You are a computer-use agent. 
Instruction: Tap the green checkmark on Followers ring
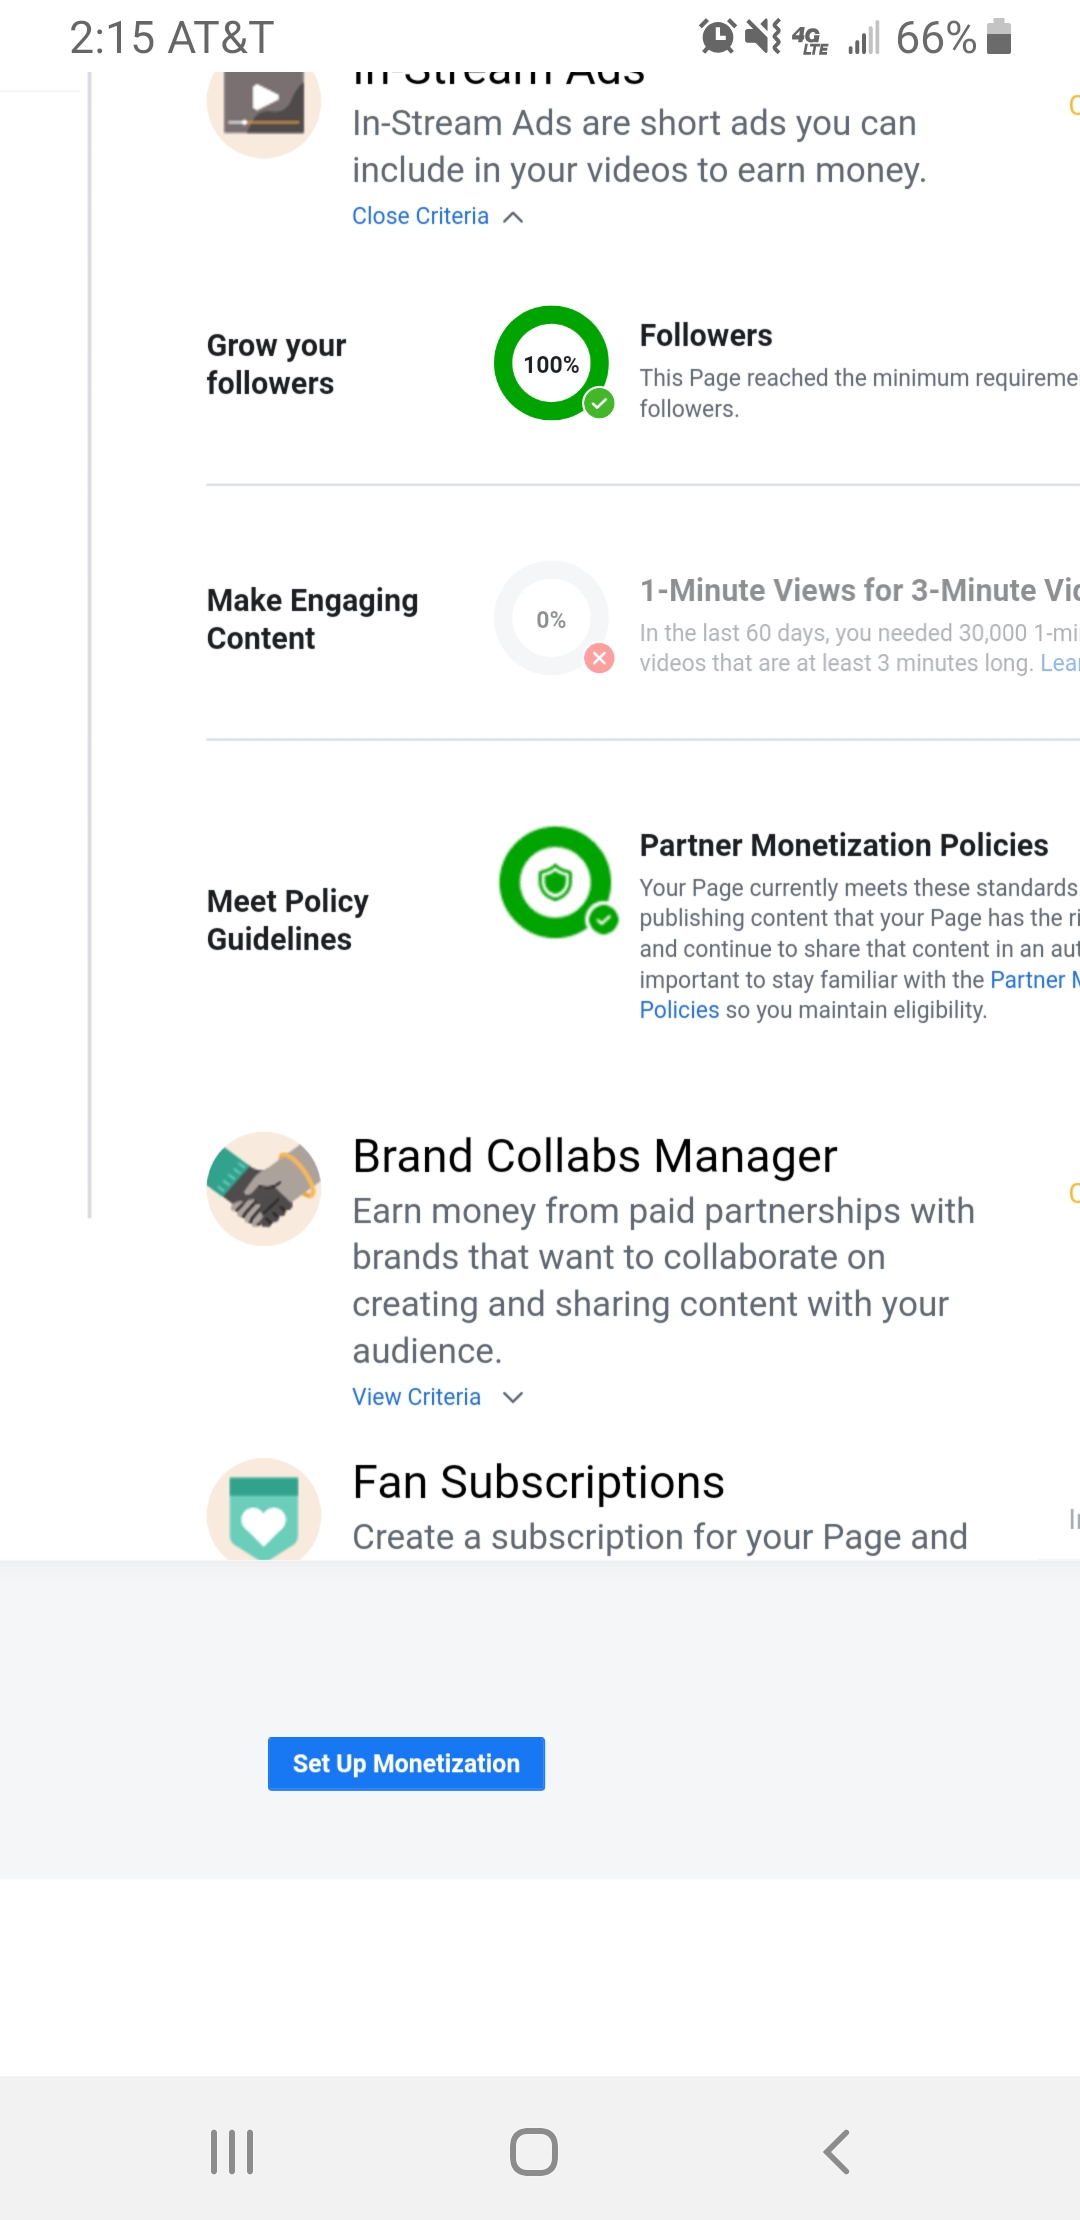[599, 404]
